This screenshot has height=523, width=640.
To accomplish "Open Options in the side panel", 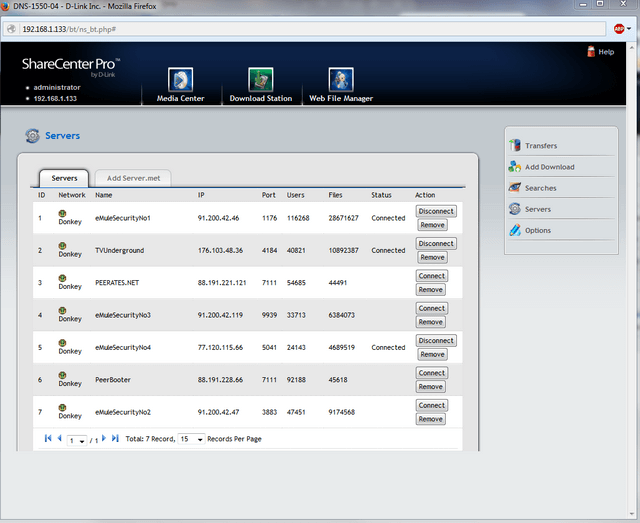I will [x=537, y=230].
